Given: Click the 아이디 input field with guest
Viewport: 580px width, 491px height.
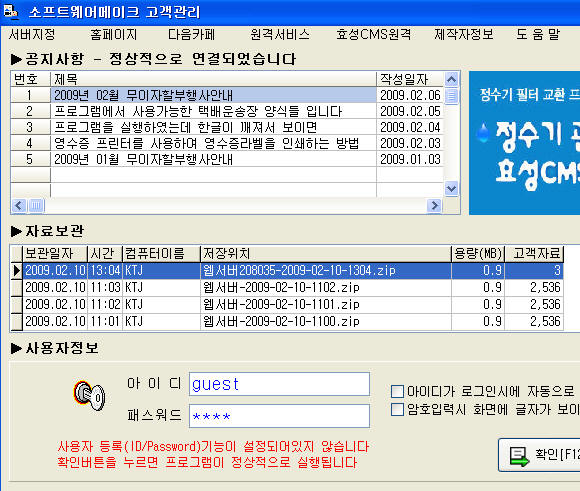Looking at the screenshot, I should pos(279,384).
